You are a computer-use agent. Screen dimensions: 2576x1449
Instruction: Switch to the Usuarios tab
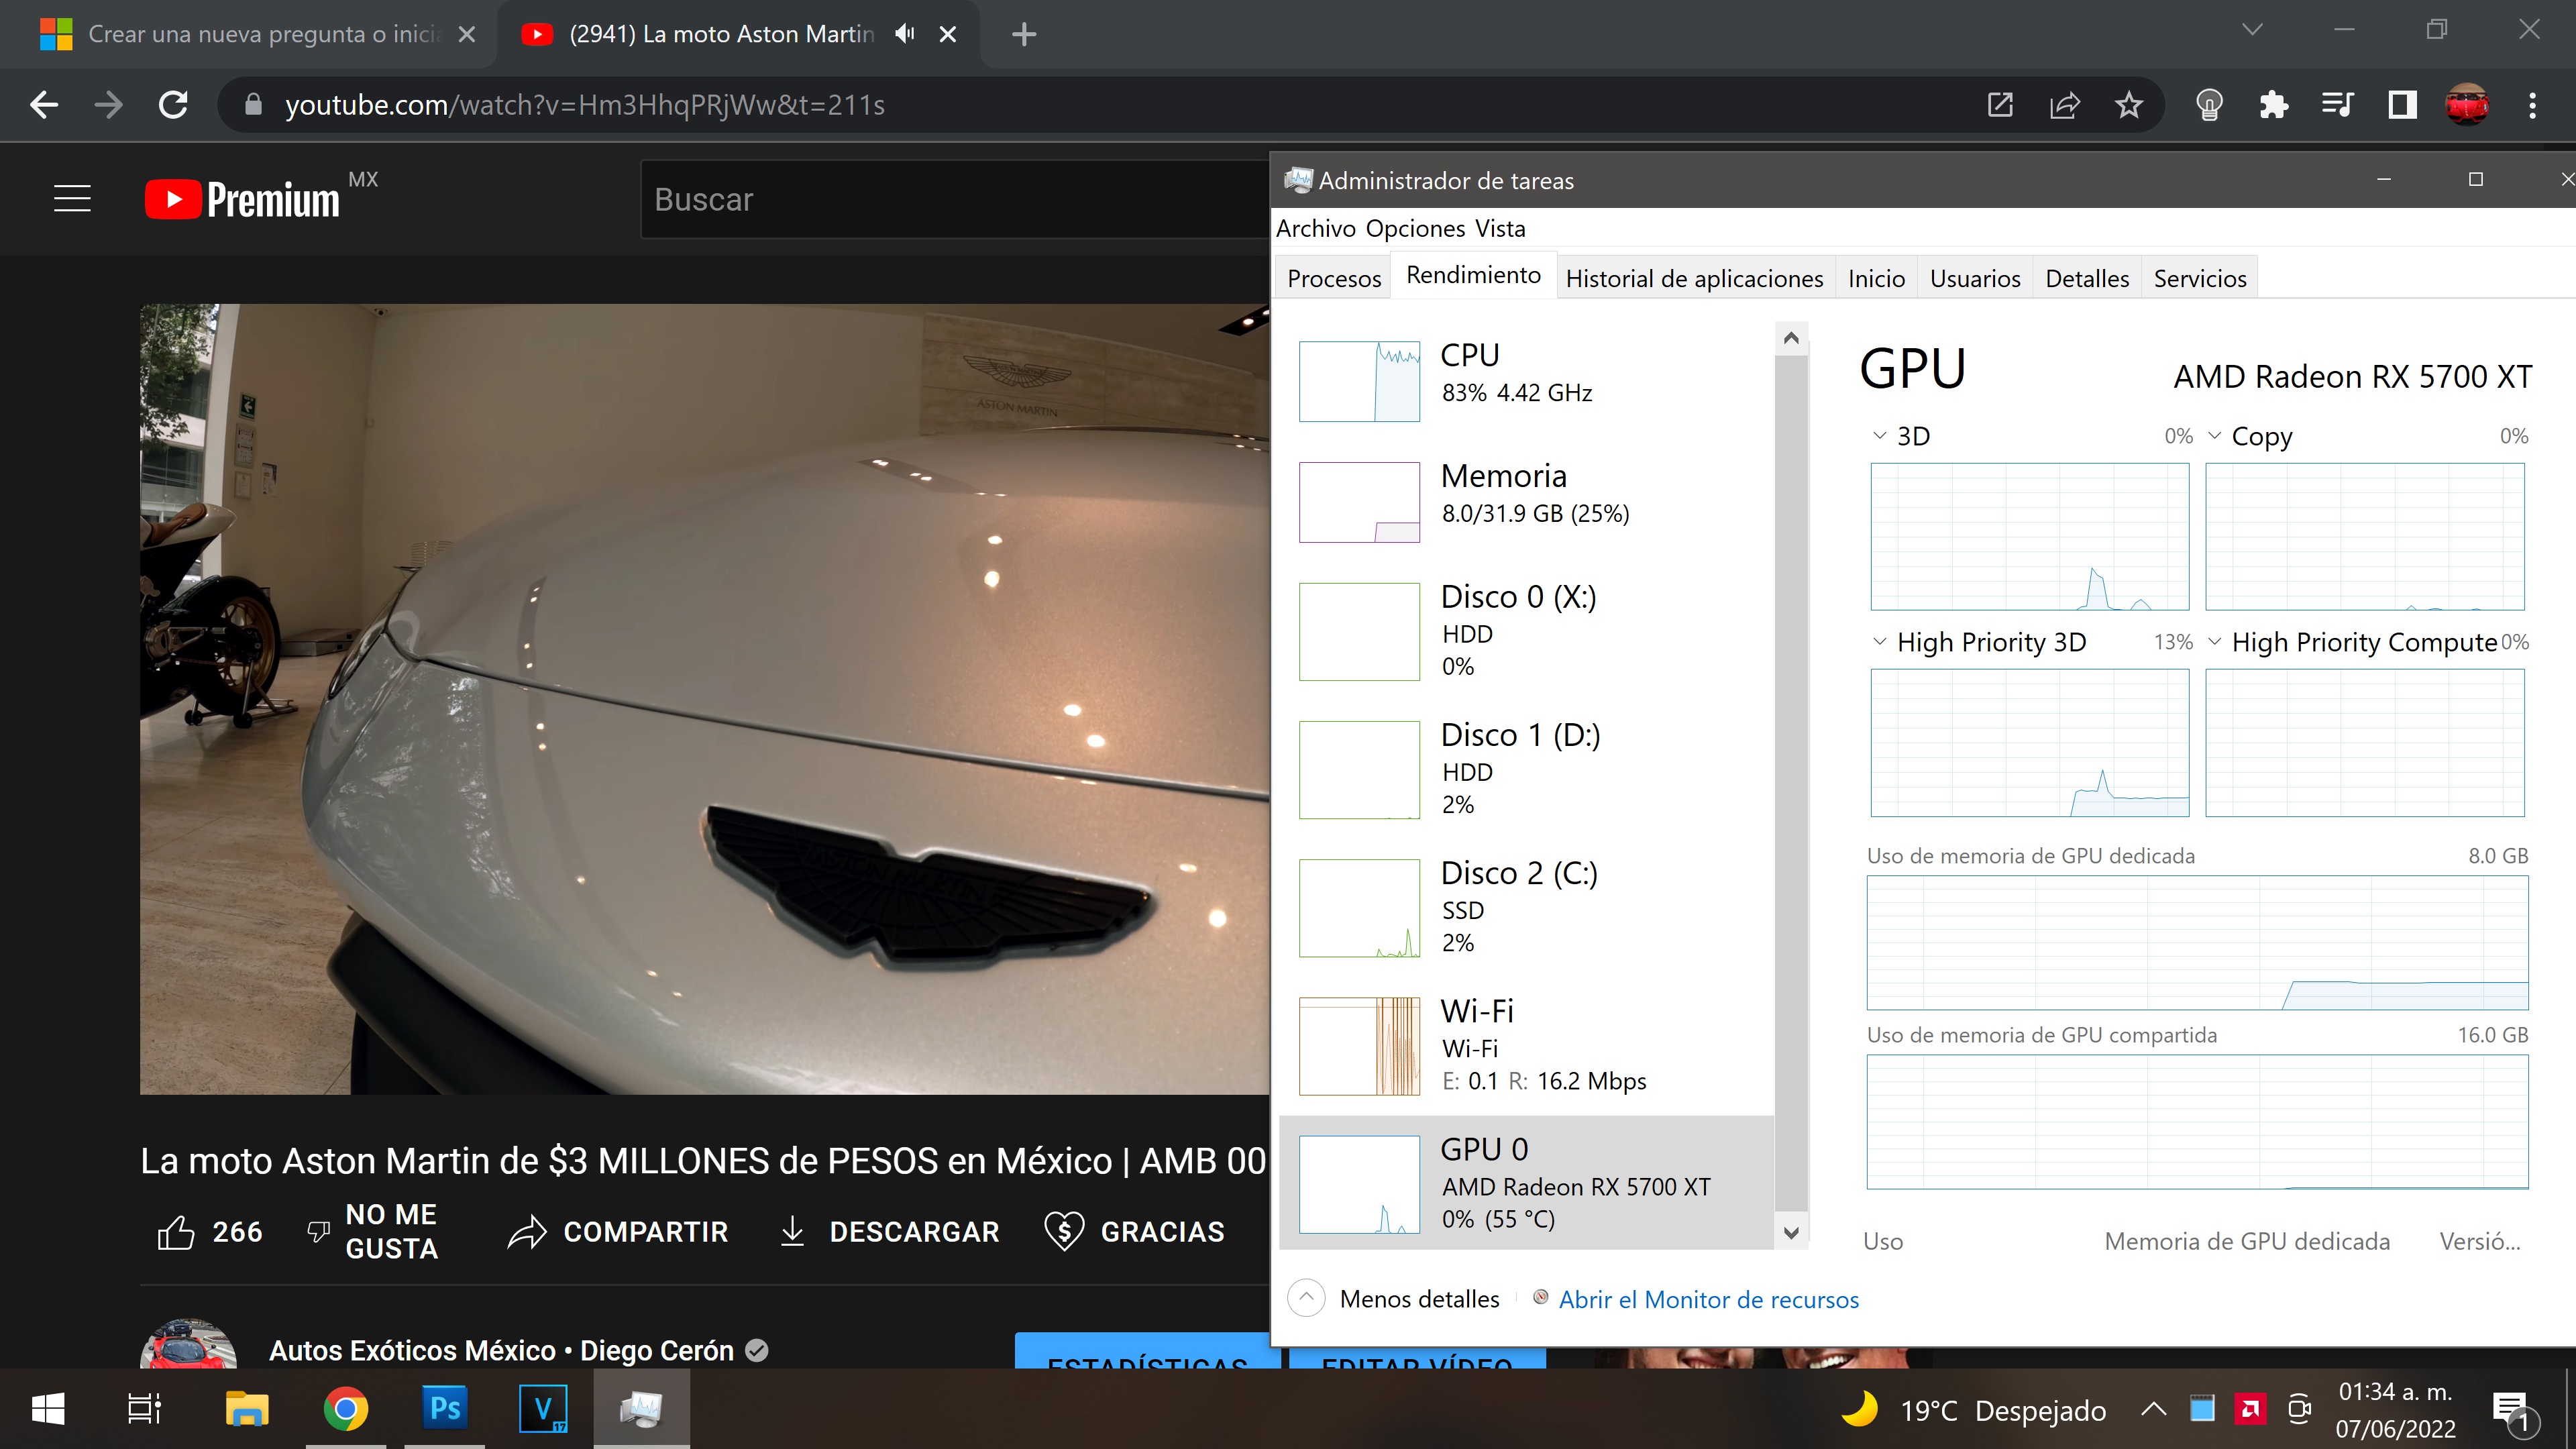[1975, 278]
